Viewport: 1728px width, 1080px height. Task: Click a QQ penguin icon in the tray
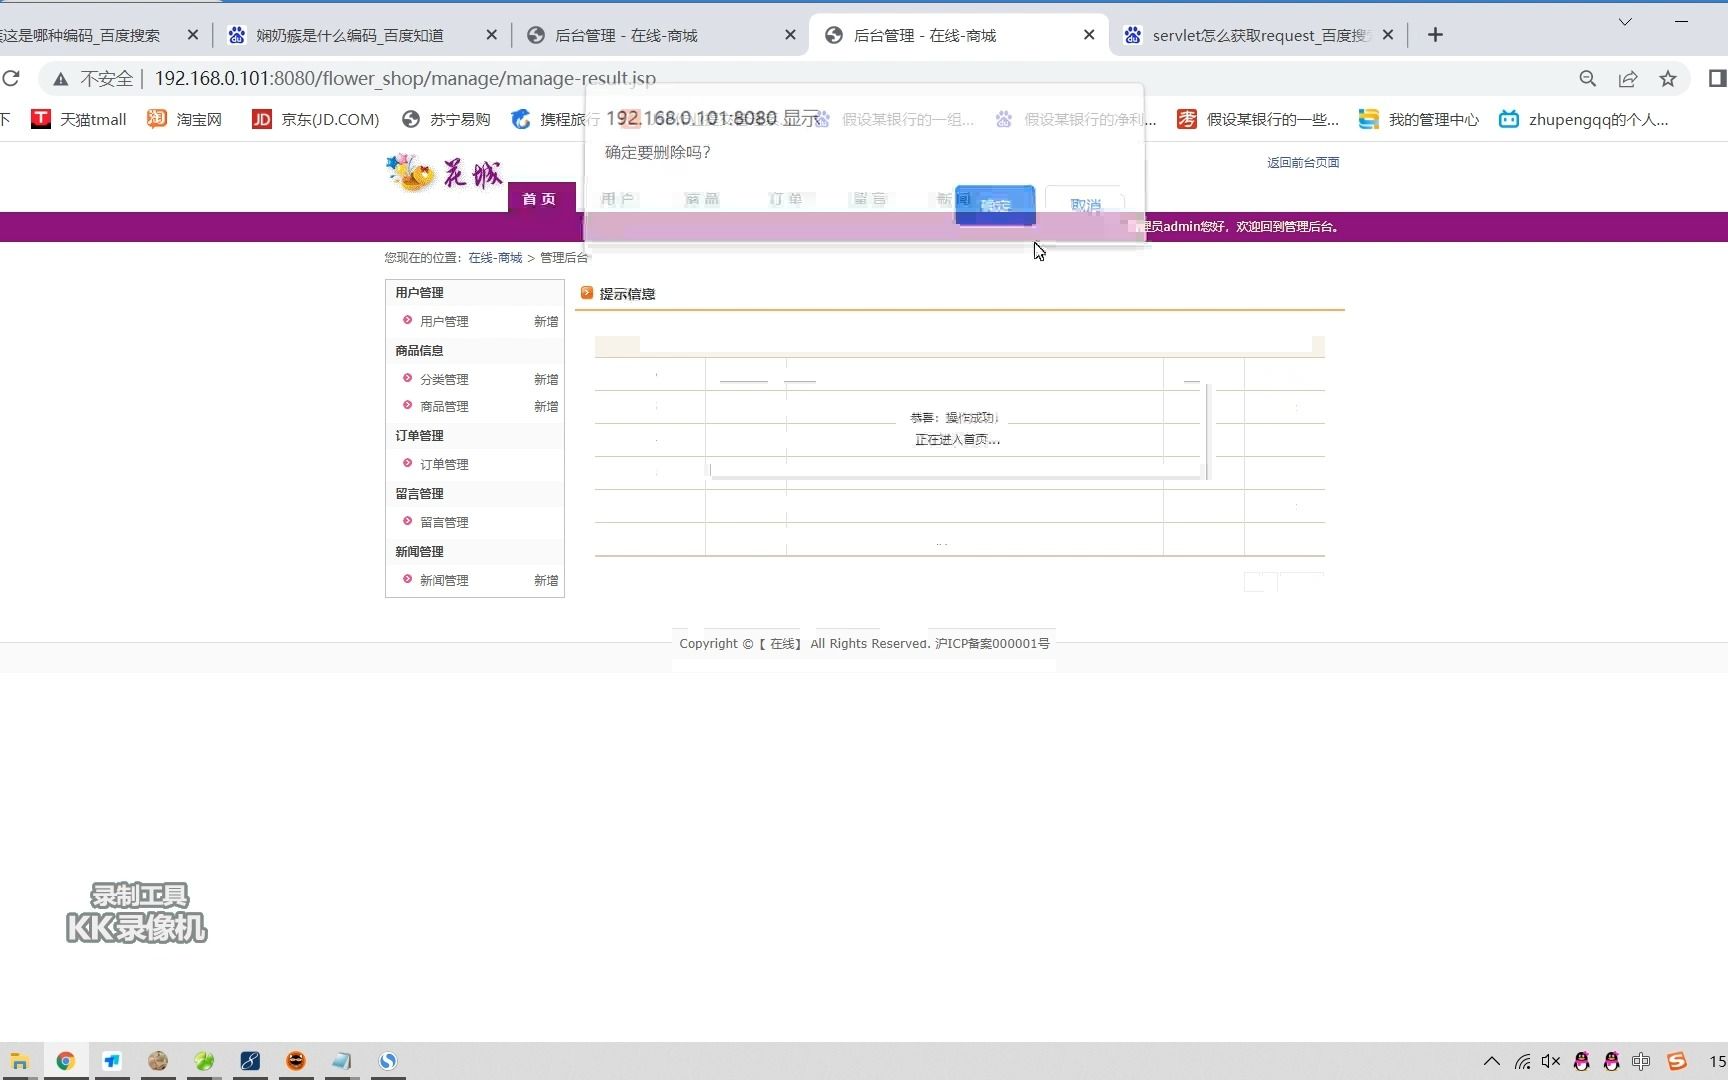click(x=1583, y=1061)
